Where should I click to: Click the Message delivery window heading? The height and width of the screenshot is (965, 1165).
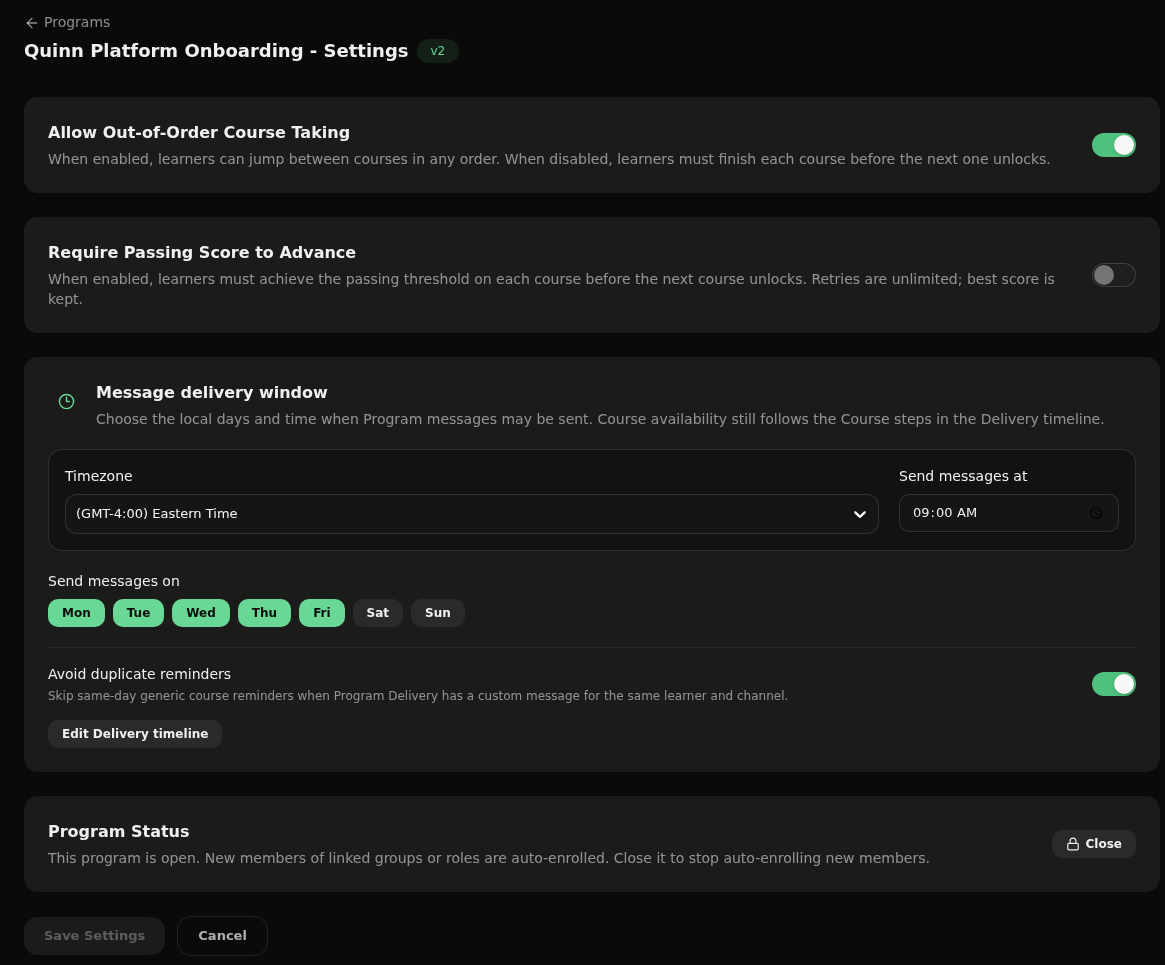[212, 392]
